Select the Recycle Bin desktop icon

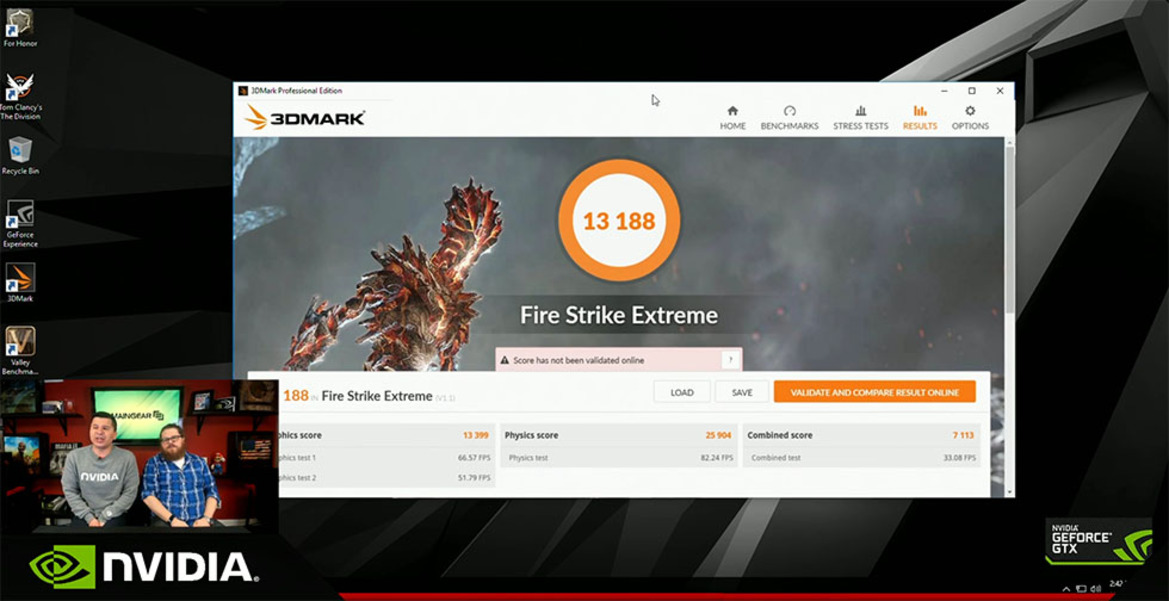click(x=20, y=155)
